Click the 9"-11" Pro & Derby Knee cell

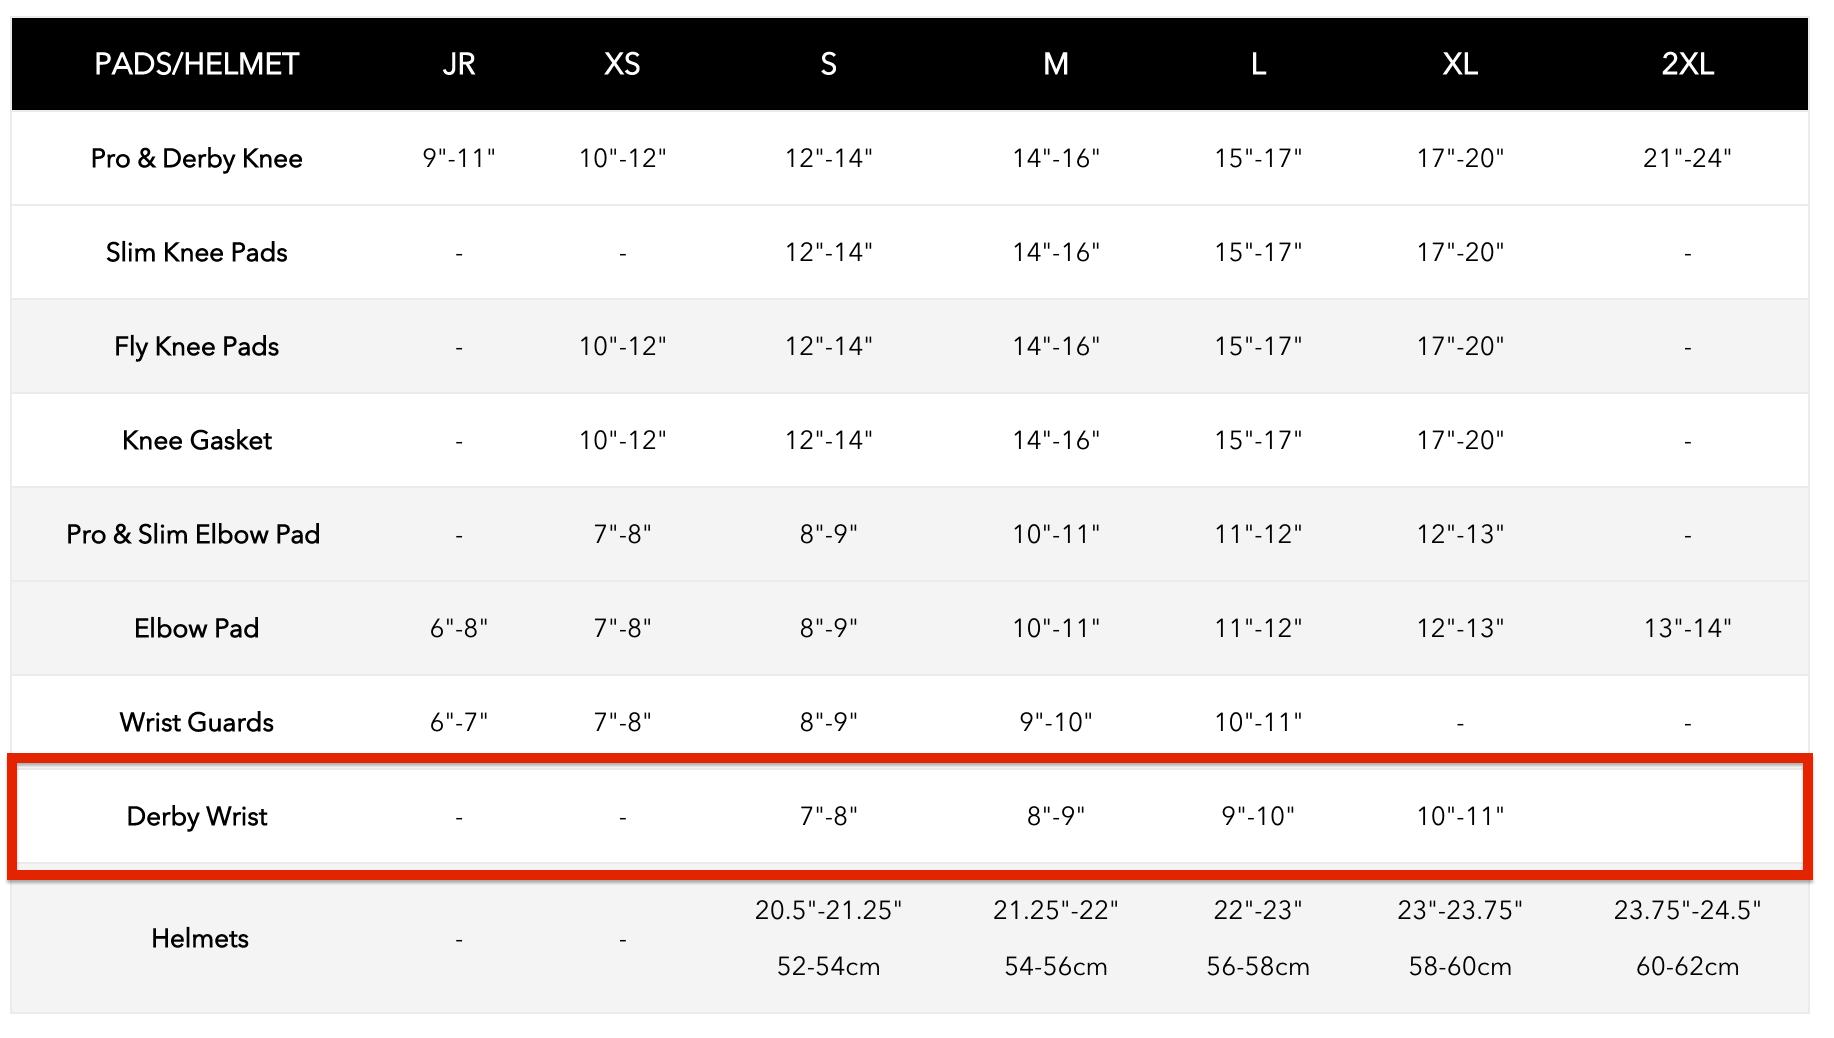(459, 158)
